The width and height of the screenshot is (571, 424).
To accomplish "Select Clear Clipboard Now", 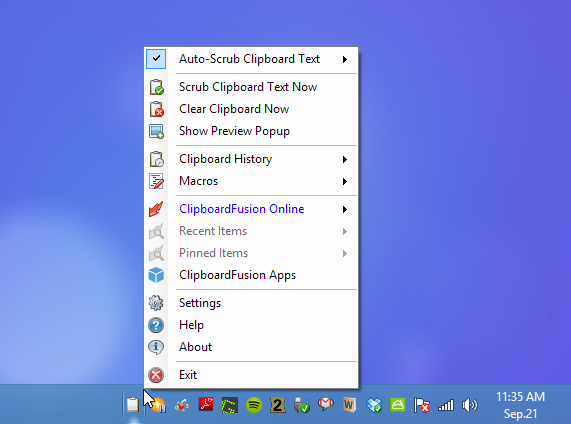I will tap(234, 109).
